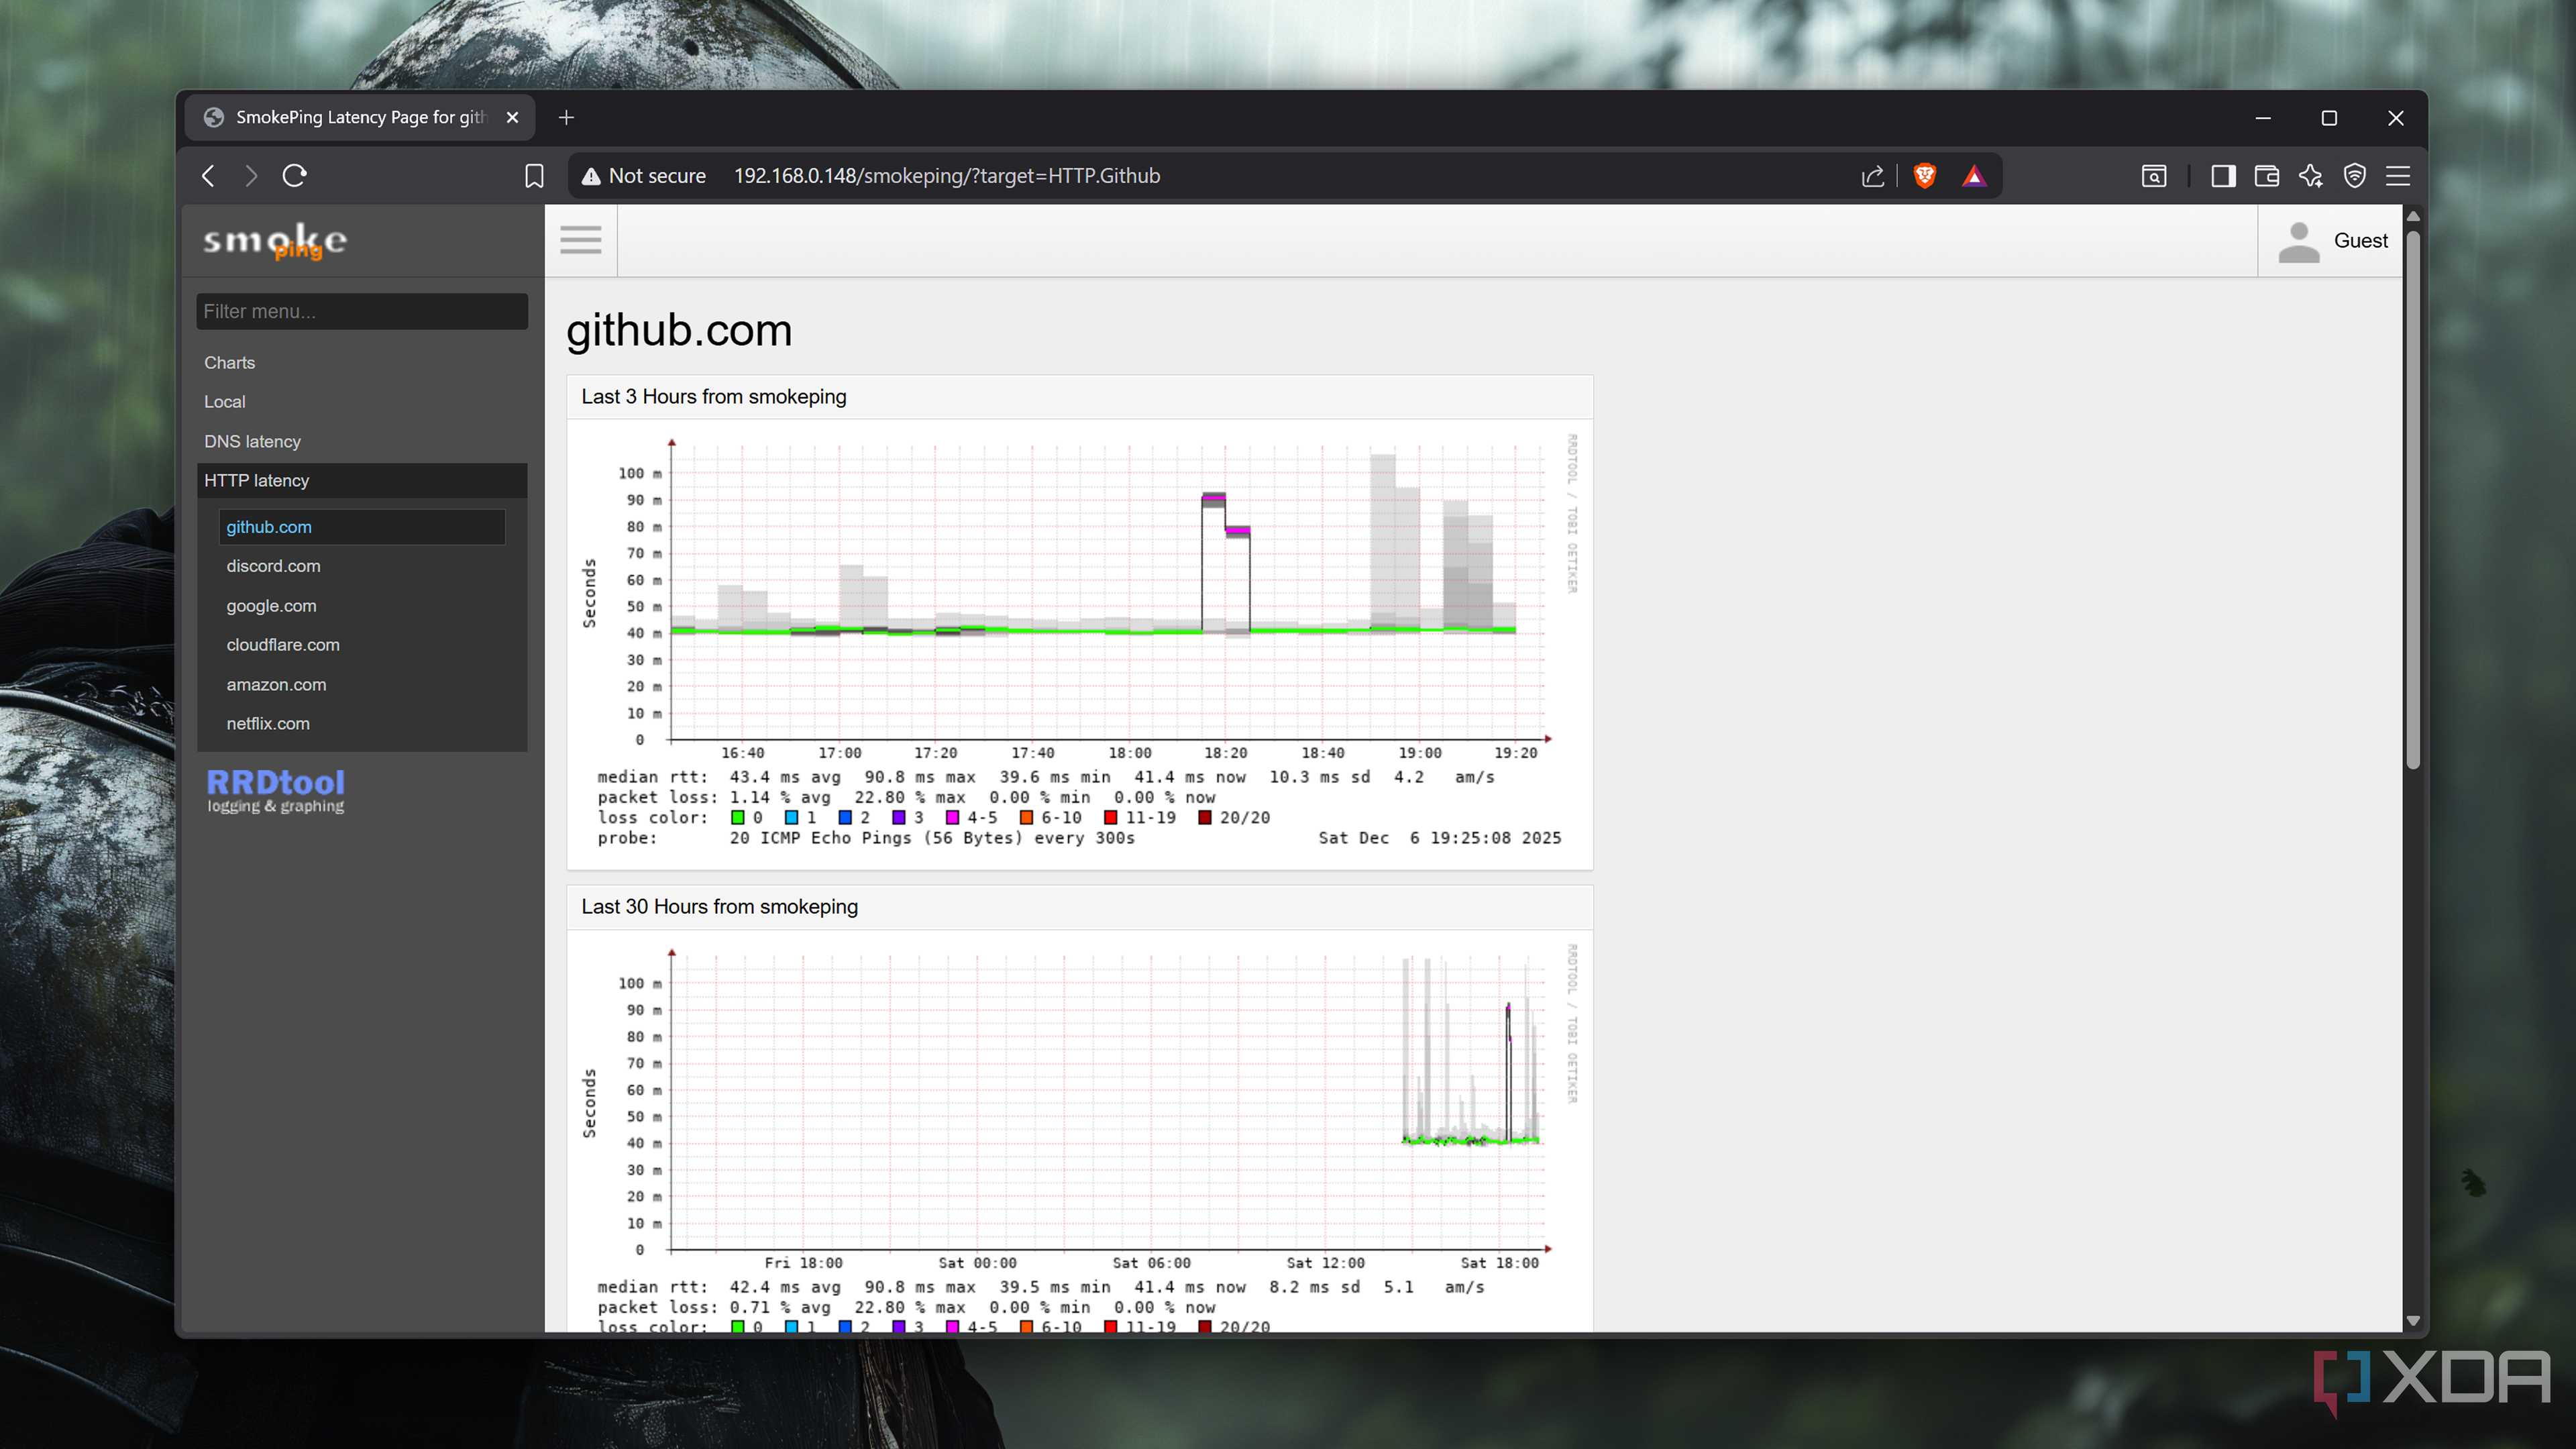The width and height of the screenshot is (2576, 1449).
Task: Open Brave VPN via the shield icon
Action: (x=2355, y=176)
